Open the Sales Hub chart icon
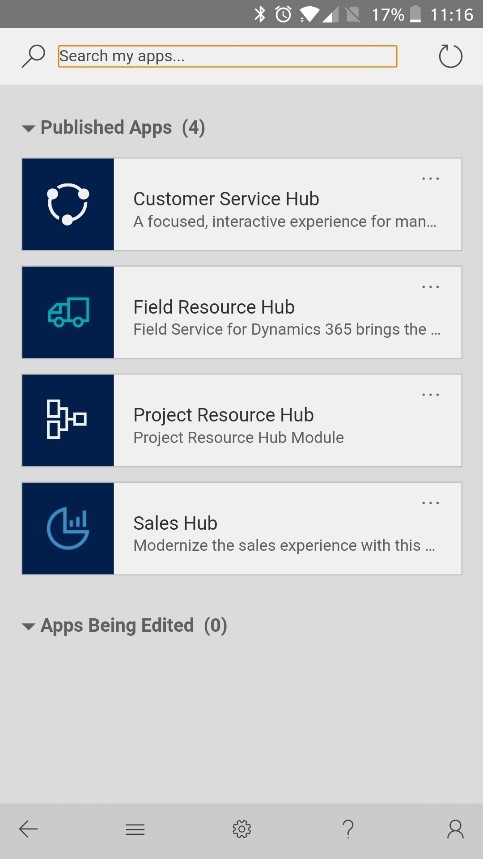The width and height of the screenshot is (483, 859). [x=68, y=528]
